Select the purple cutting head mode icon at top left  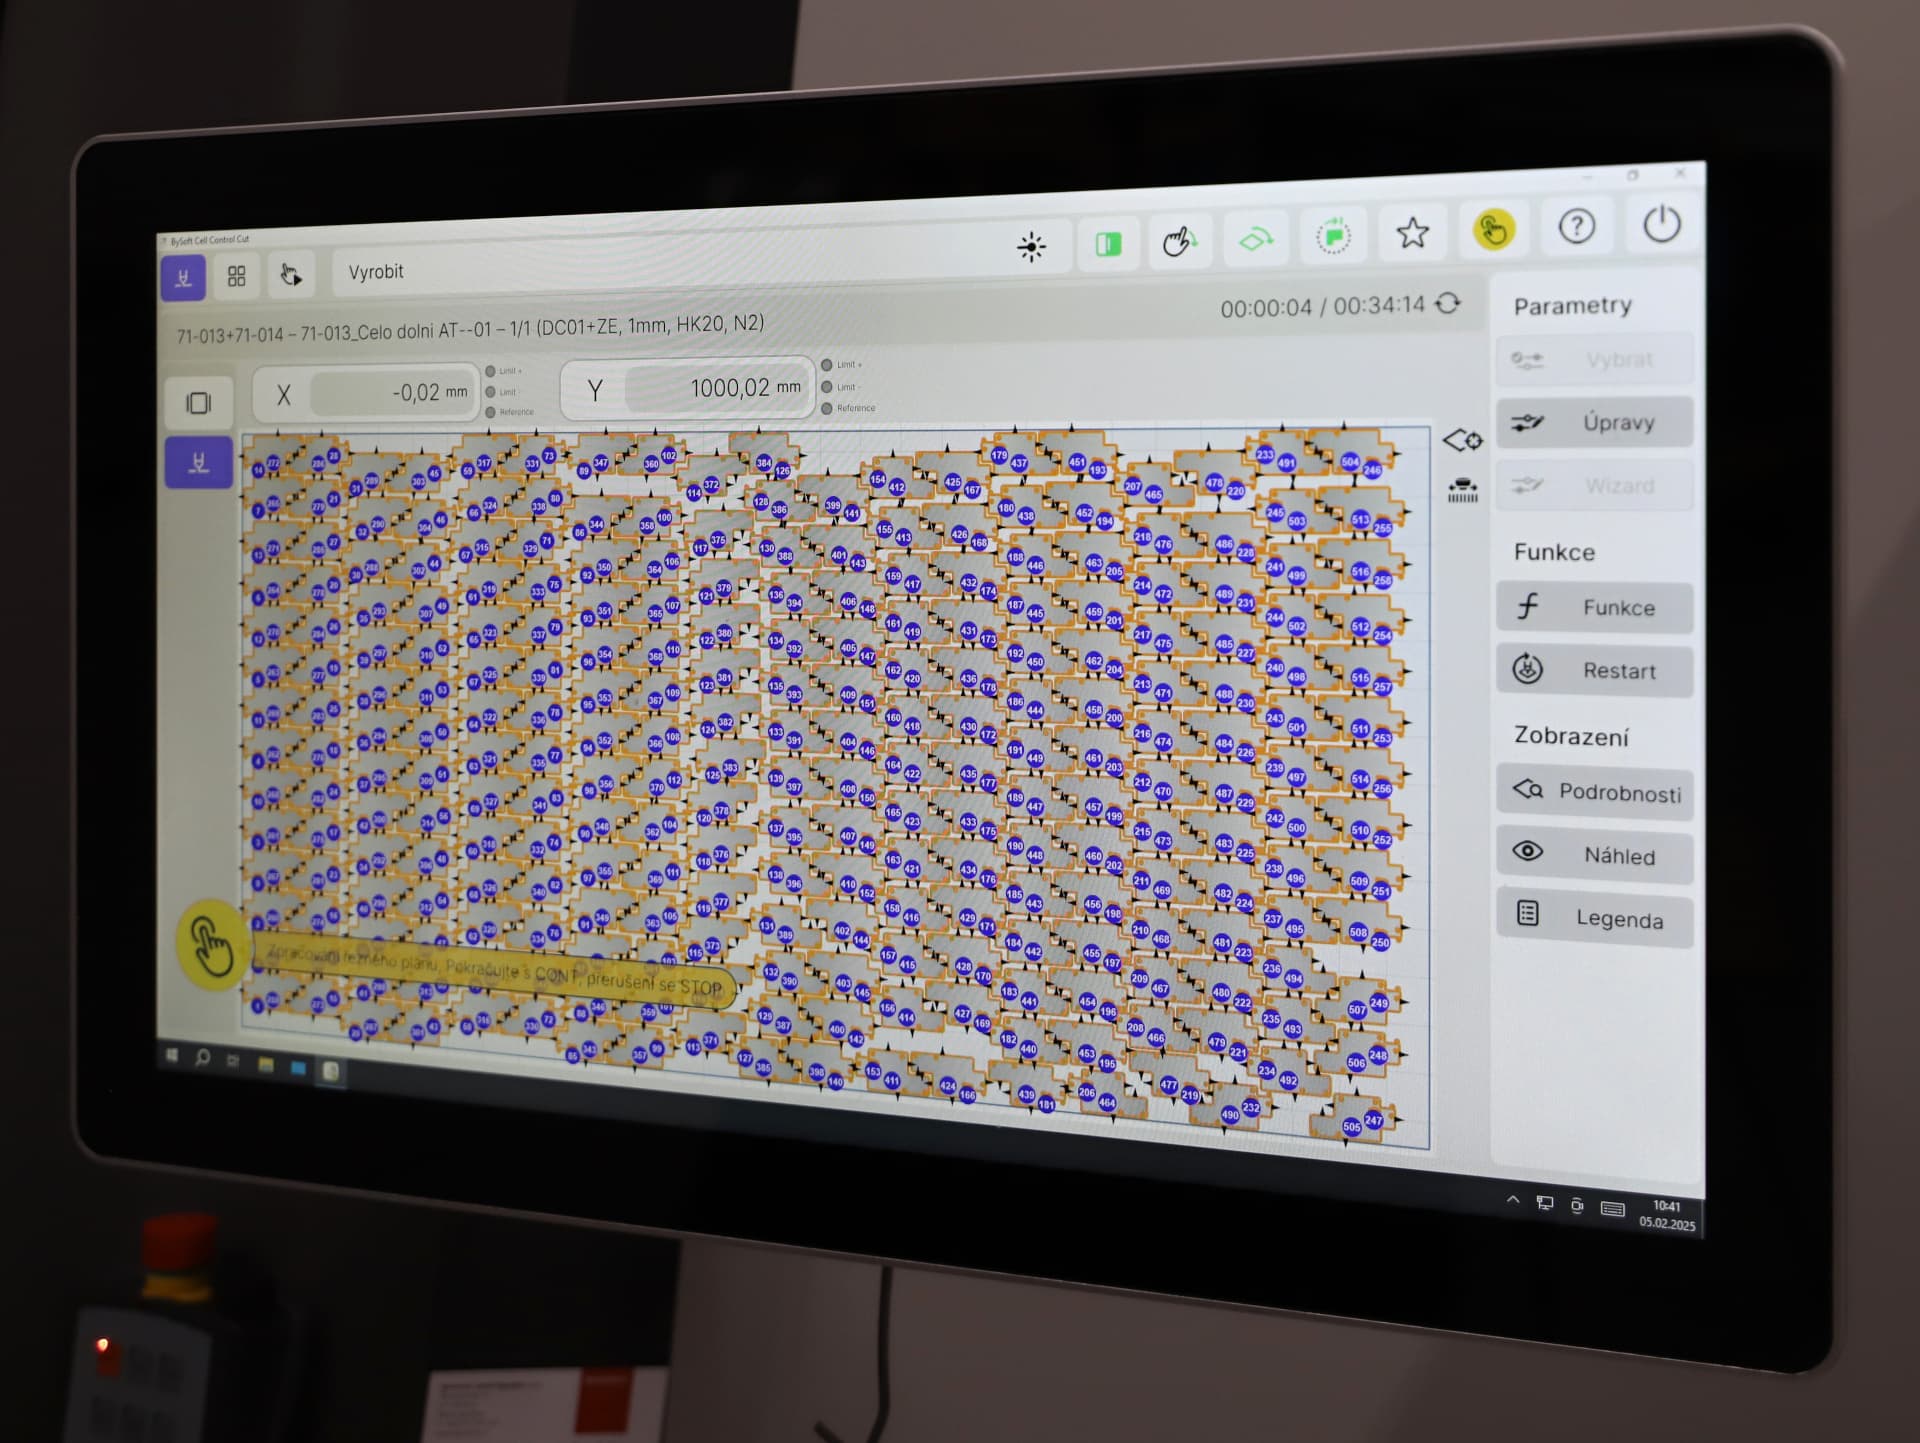tap(183, 278)
